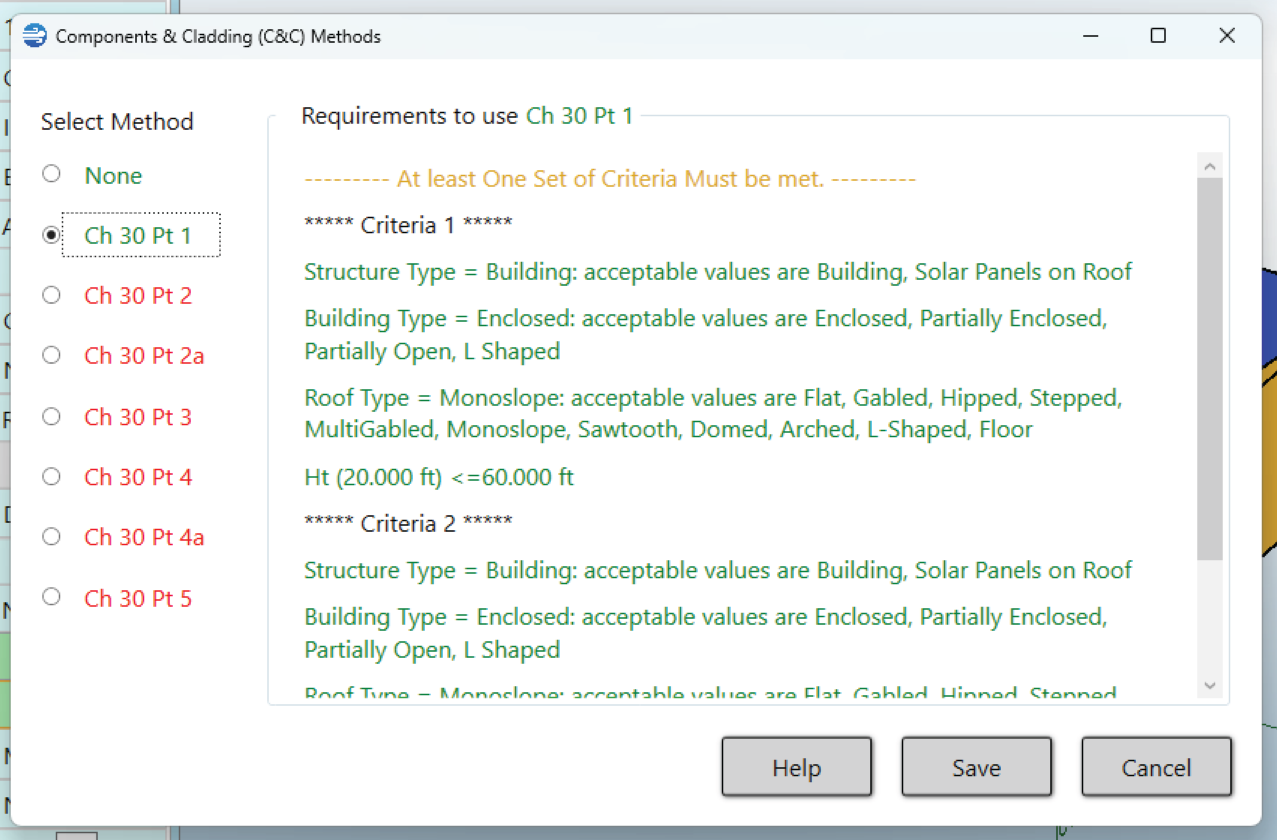Choose the Ch 30 Pt 1 method
The width and height of the screenshot is (1277, 840).
51,235
